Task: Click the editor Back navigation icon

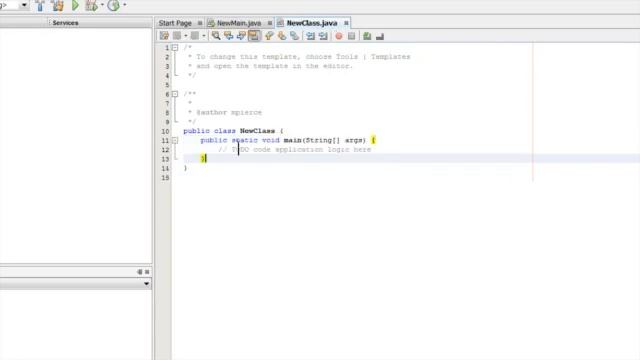Action: (x=177, y=36)
